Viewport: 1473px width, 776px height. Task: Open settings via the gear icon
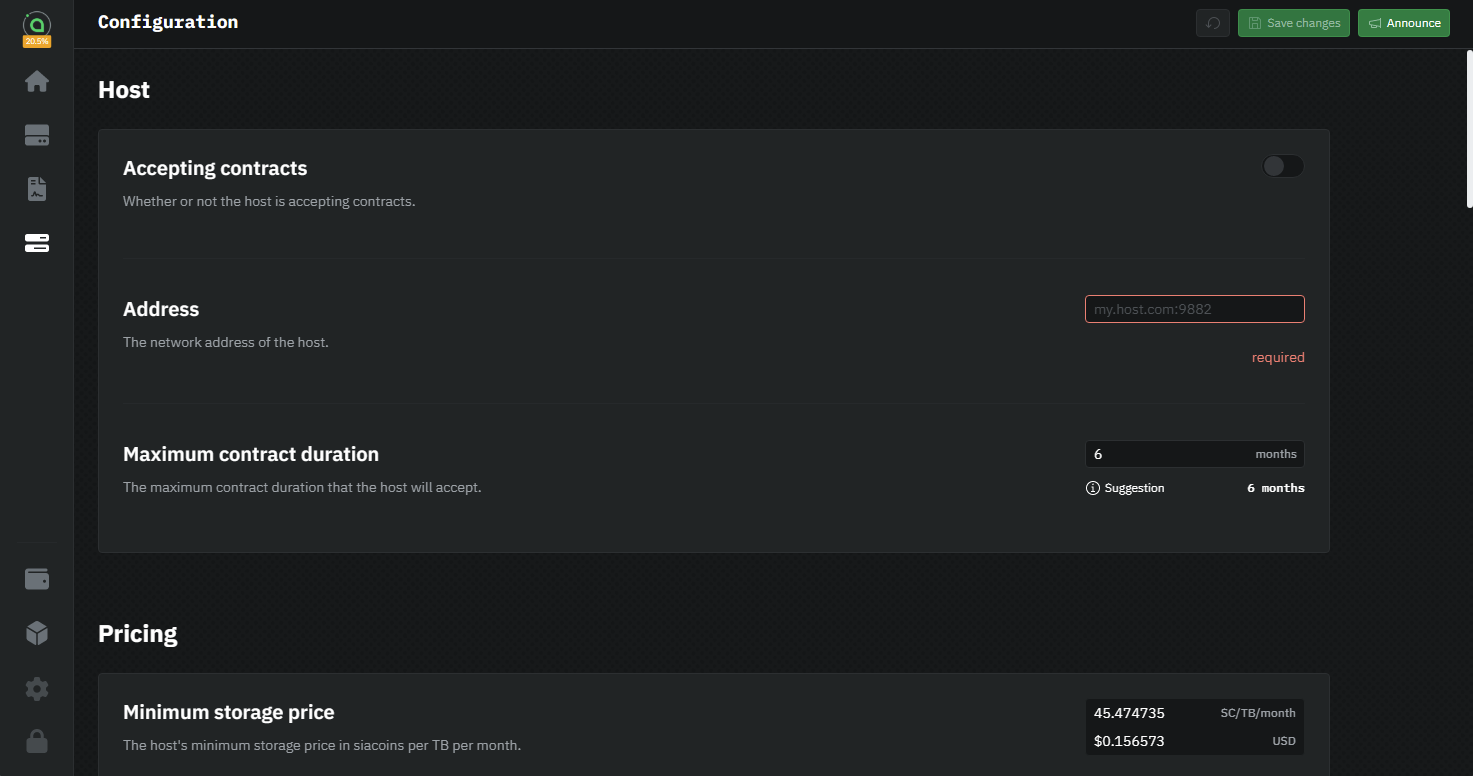click(x=37, y=688)
